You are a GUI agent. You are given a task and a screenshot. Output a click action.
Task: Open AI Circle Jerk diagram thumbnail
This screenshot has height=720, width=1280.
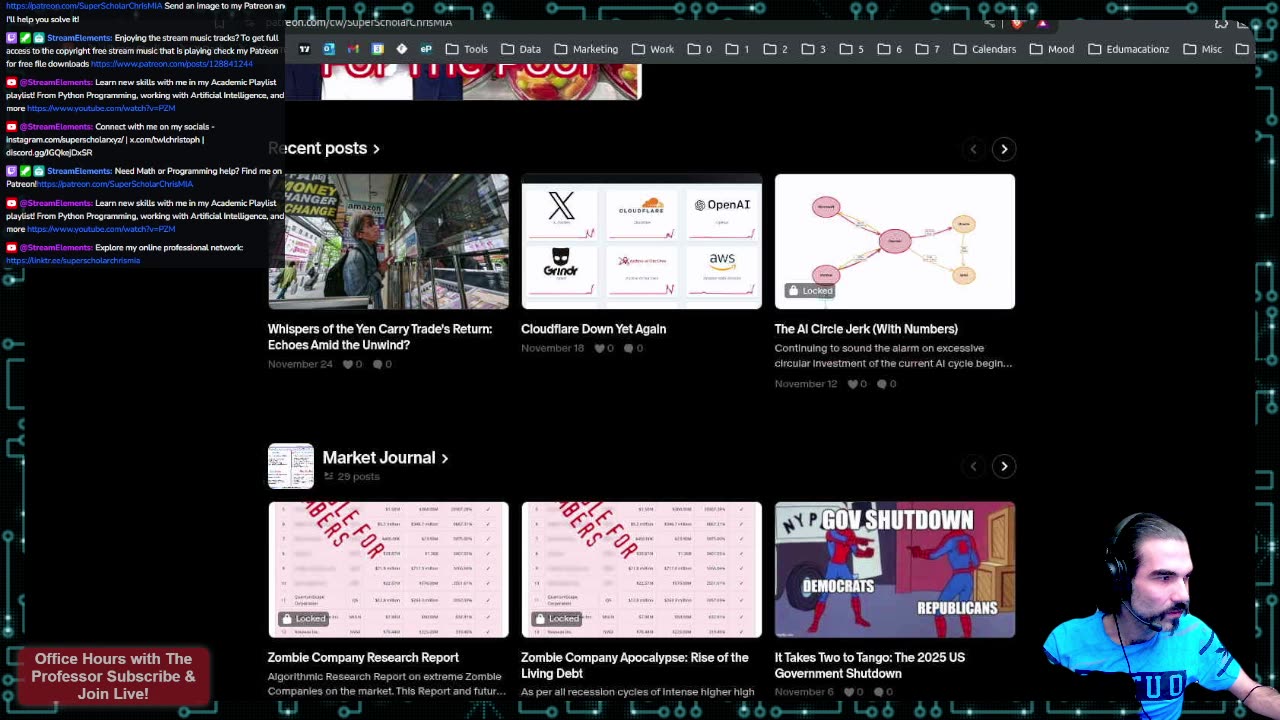895,241
